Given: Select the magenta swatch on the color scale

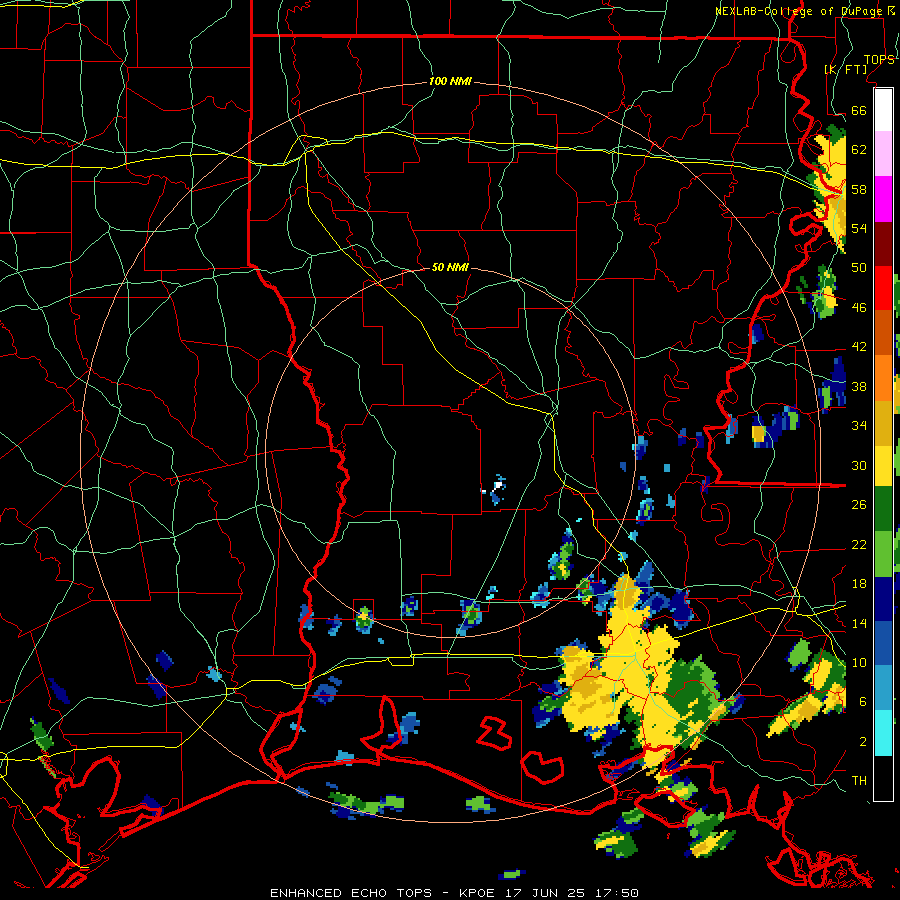Looking at the screenshot, I should (883, 199).
